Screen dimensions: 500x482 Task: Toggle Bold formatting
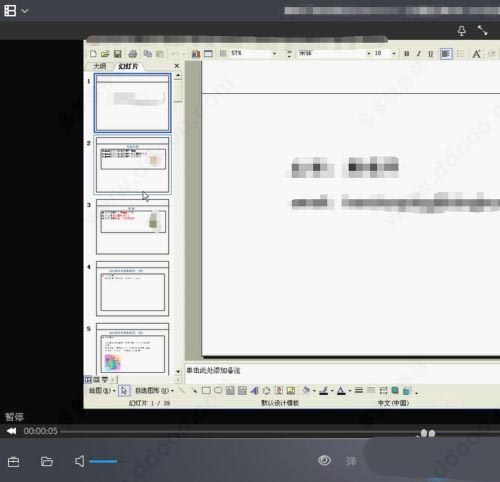click(x=406, y=54)
